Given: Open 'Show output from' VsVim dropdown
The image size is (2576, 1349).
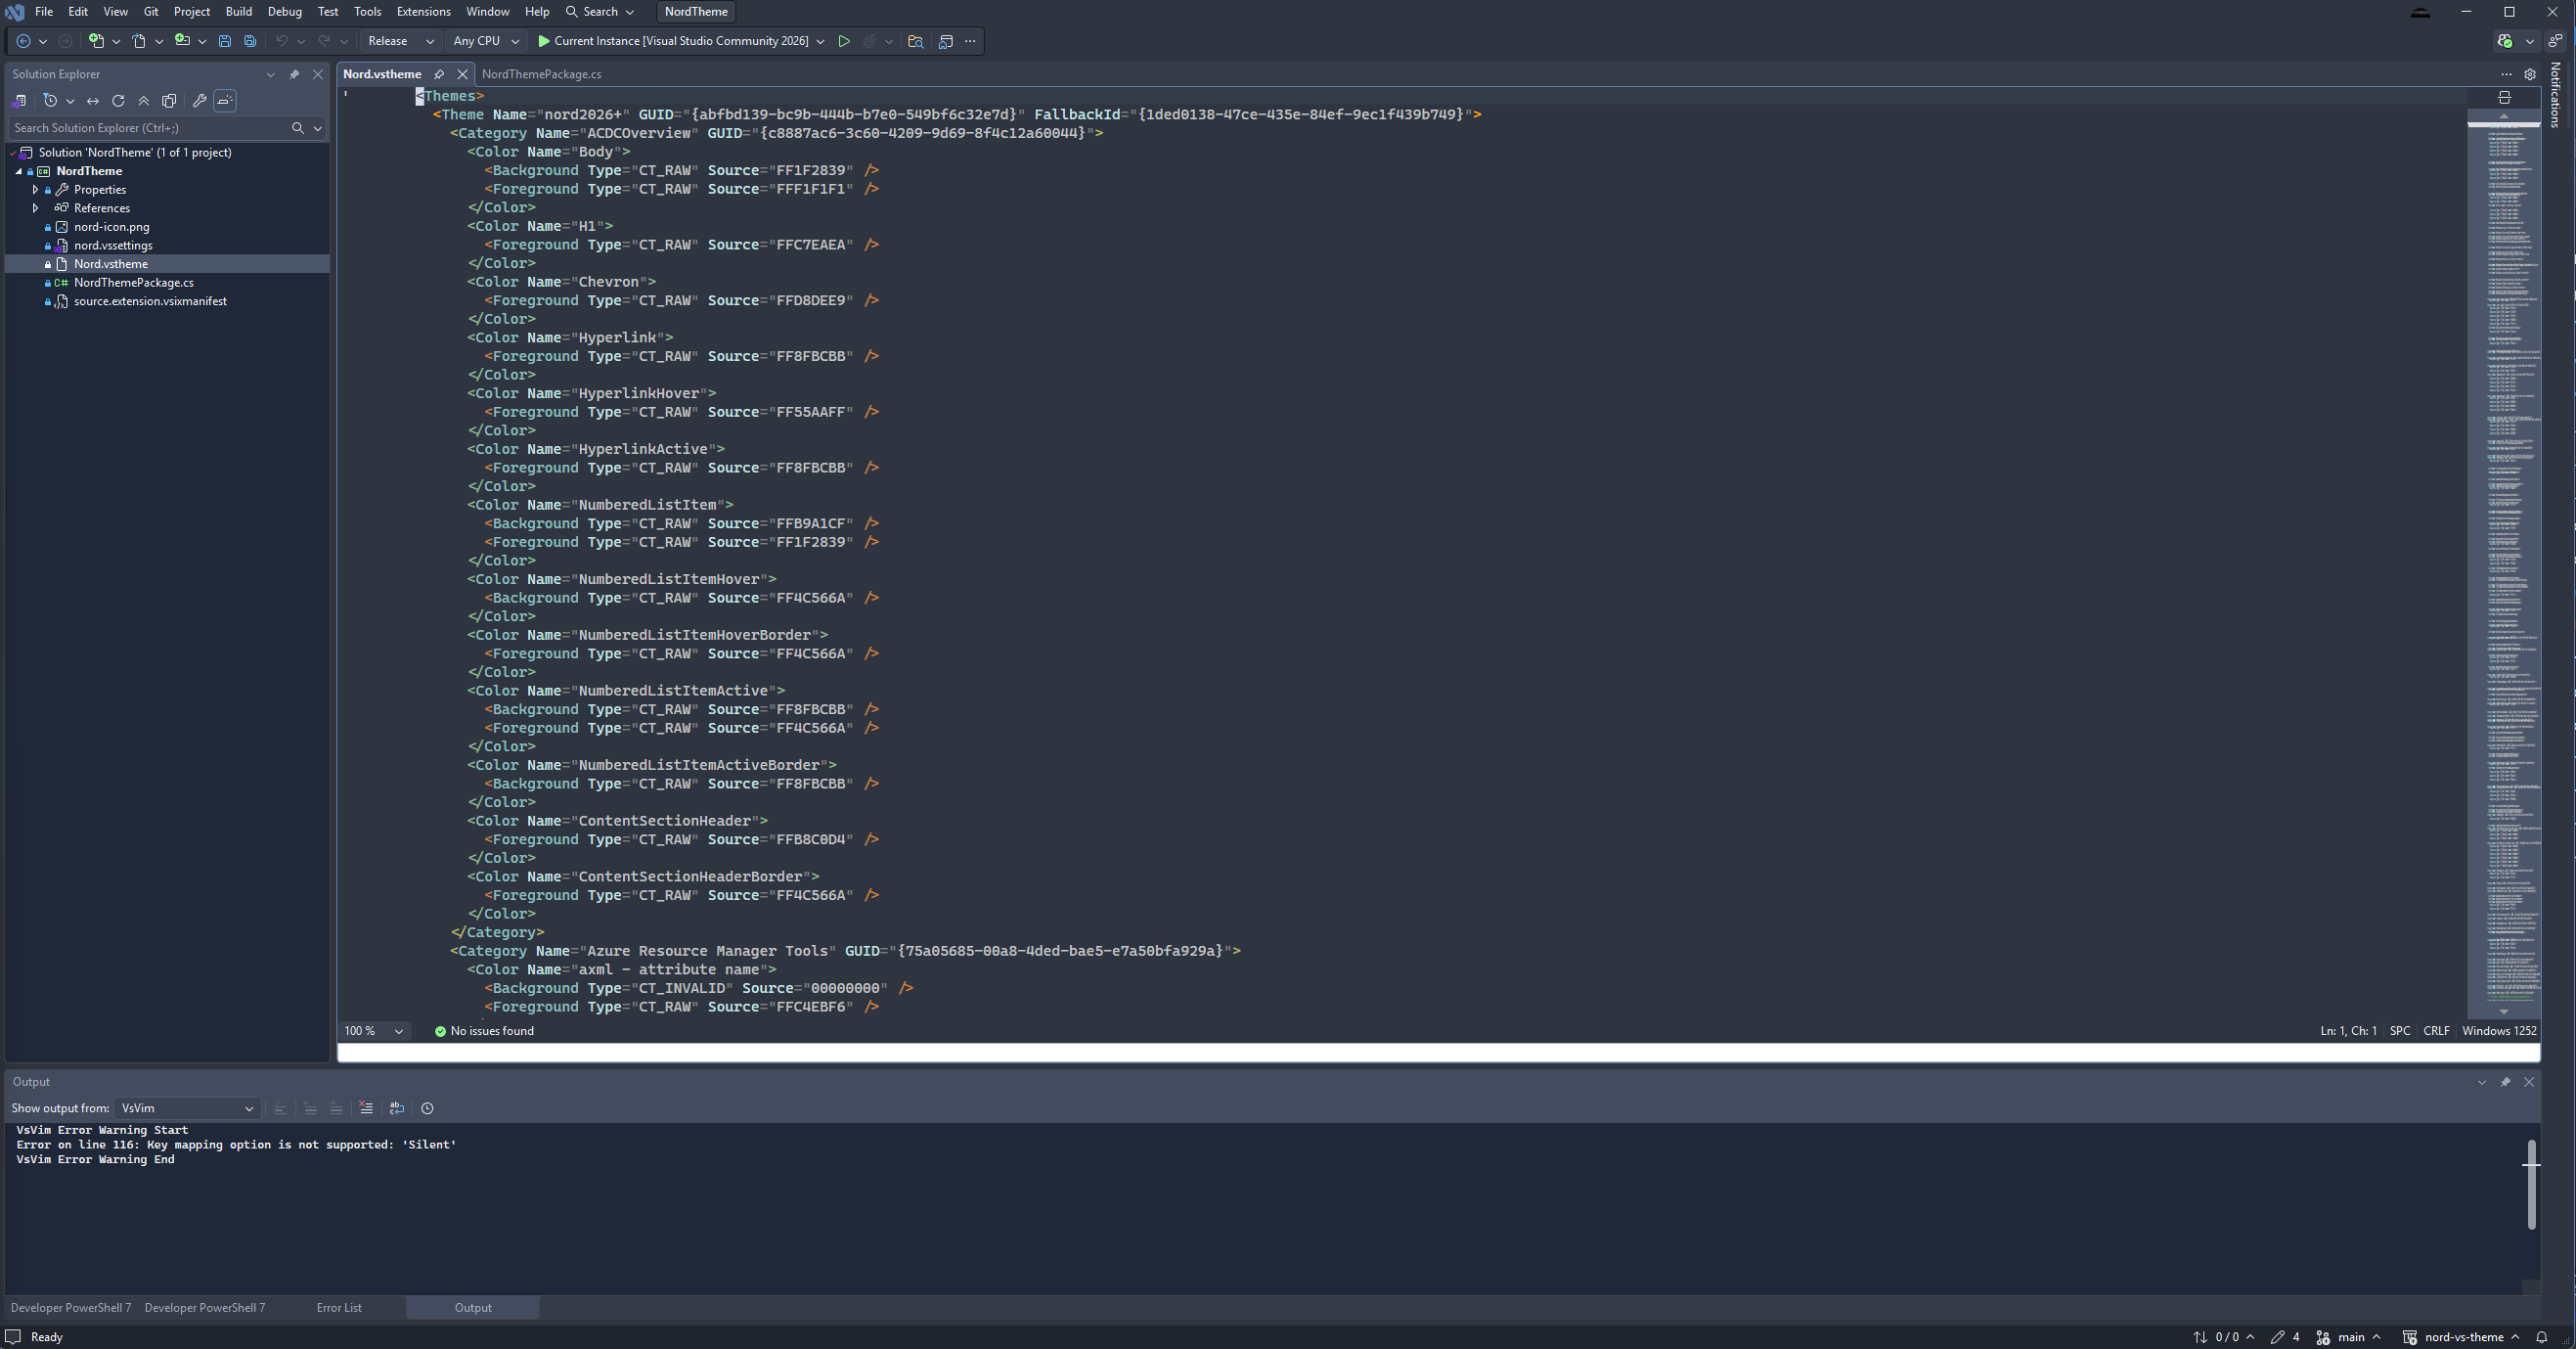Looking at the screenshot, I should click(x=187, y=1108).
